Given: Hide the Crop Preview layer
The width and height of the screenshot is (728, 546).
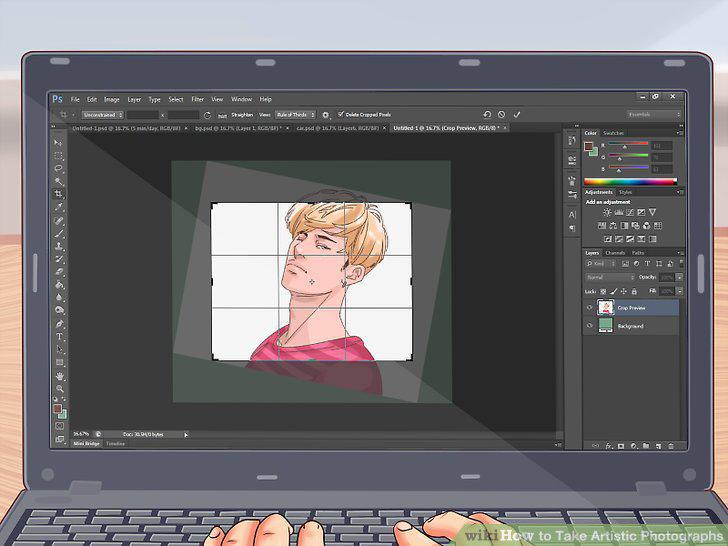Looking at the screenshot, I should pos(589,307).
